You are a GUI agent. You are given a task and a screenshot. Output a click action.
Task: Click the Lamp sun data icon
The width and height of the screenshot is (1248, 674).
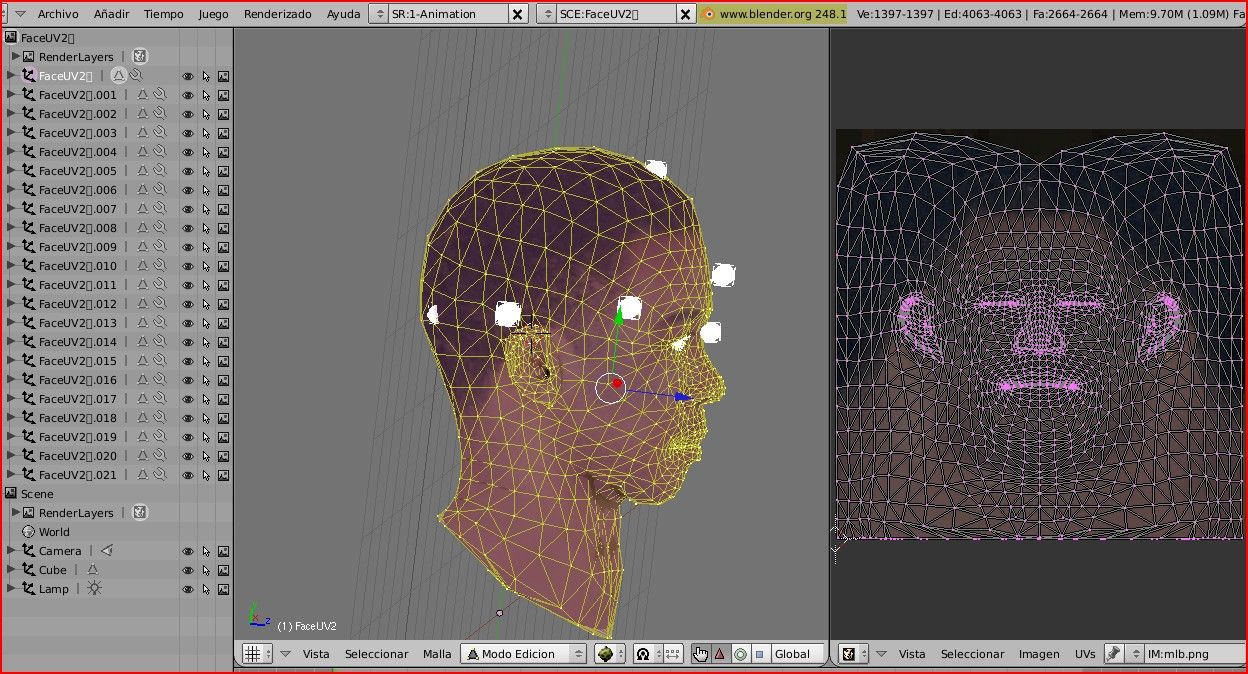pos(94,589)
